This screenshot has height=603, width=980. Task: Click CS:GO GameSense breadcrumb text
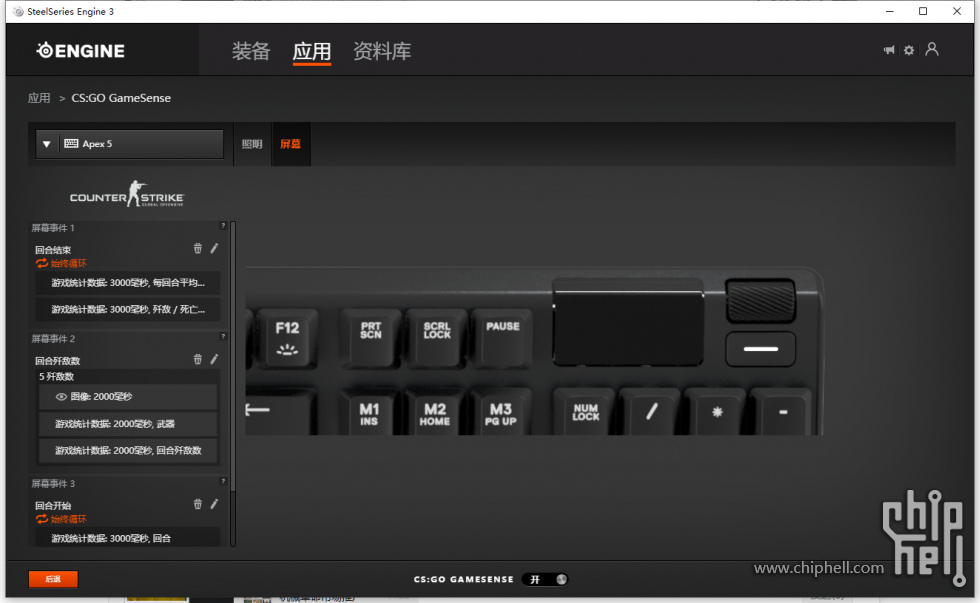(121, 98)
